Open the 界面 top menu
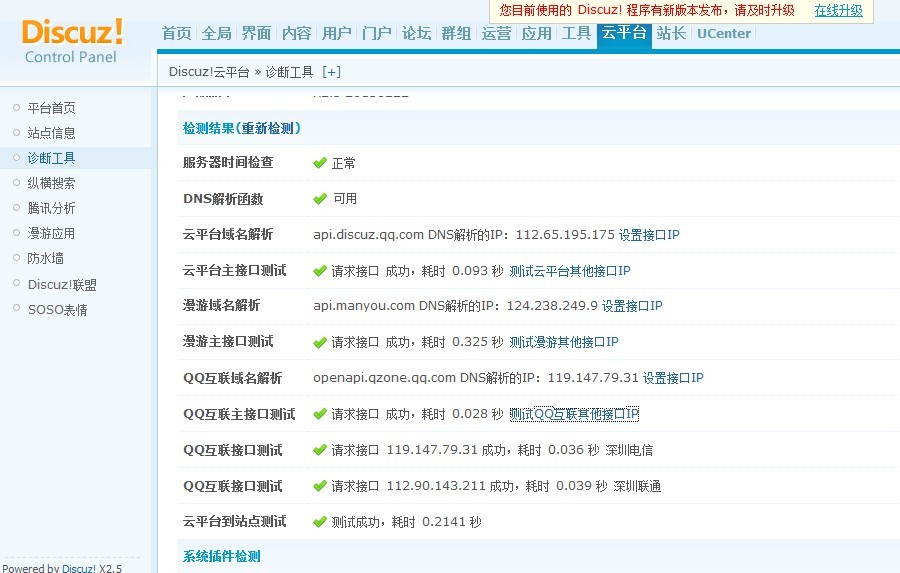 (256, 33)
